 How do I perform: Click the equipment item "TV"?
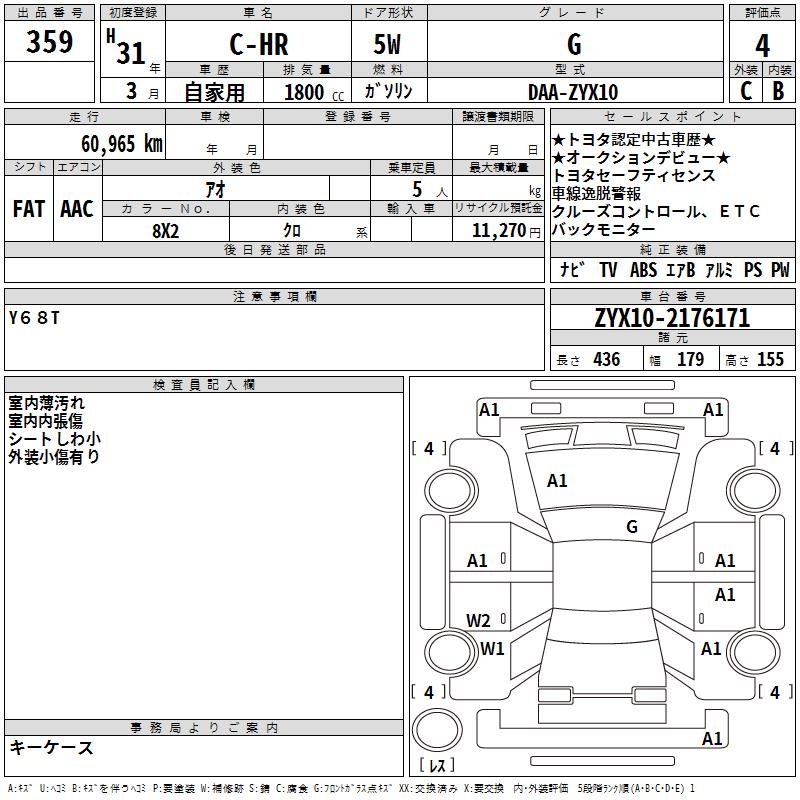(x=608, y=269)
